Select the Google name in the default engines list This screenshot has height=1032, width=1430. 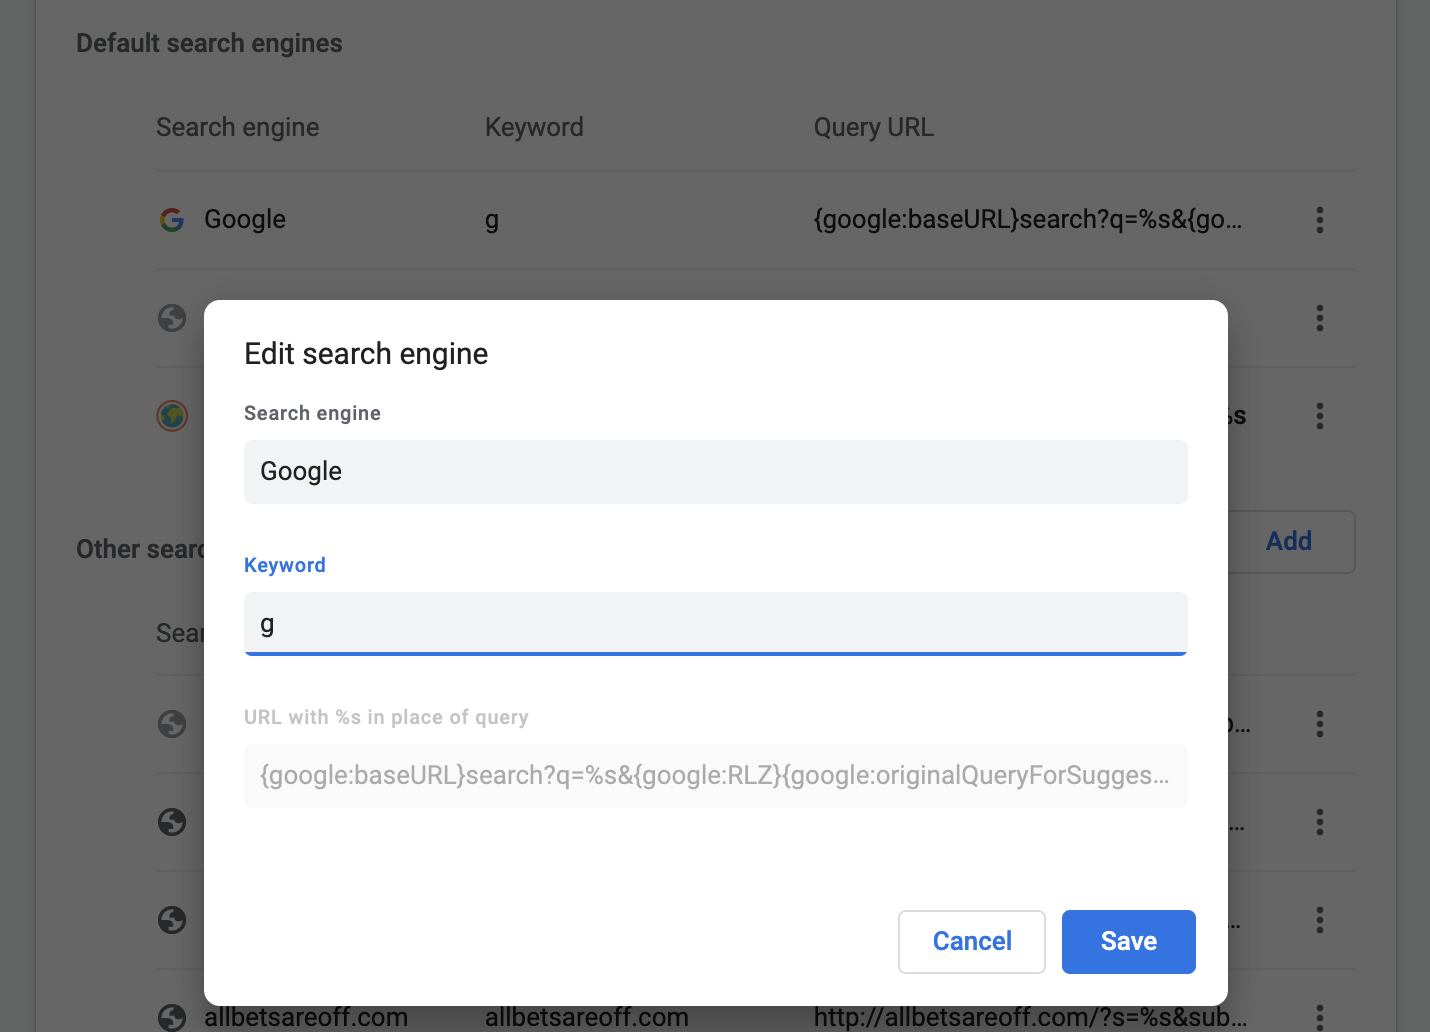click(245, 220)
